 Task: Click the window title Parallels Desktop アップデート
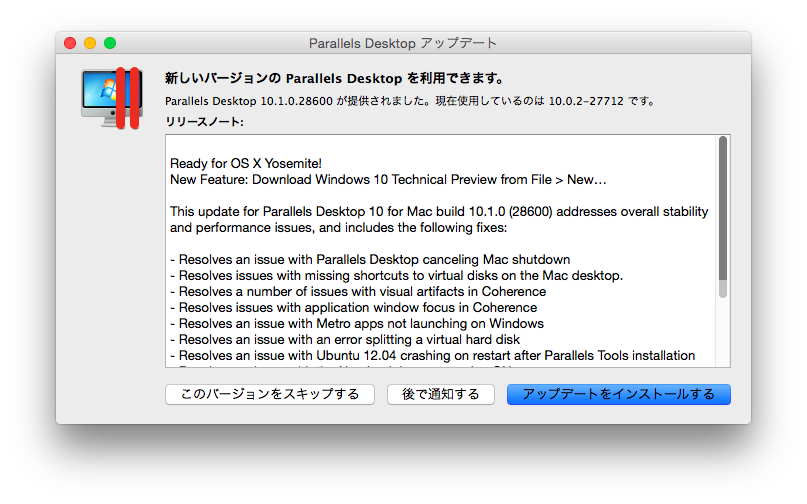pos(402,43)
